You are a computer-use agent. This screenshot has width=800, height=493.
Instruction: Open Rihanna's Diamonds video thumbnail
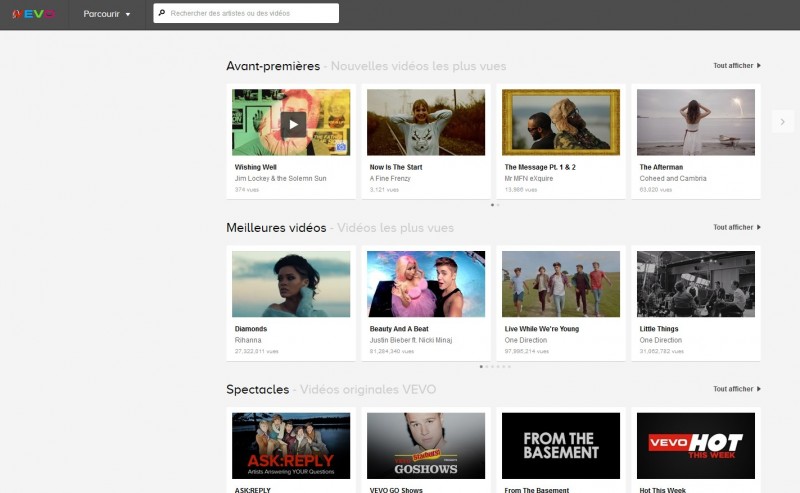(x=291, y=284)
